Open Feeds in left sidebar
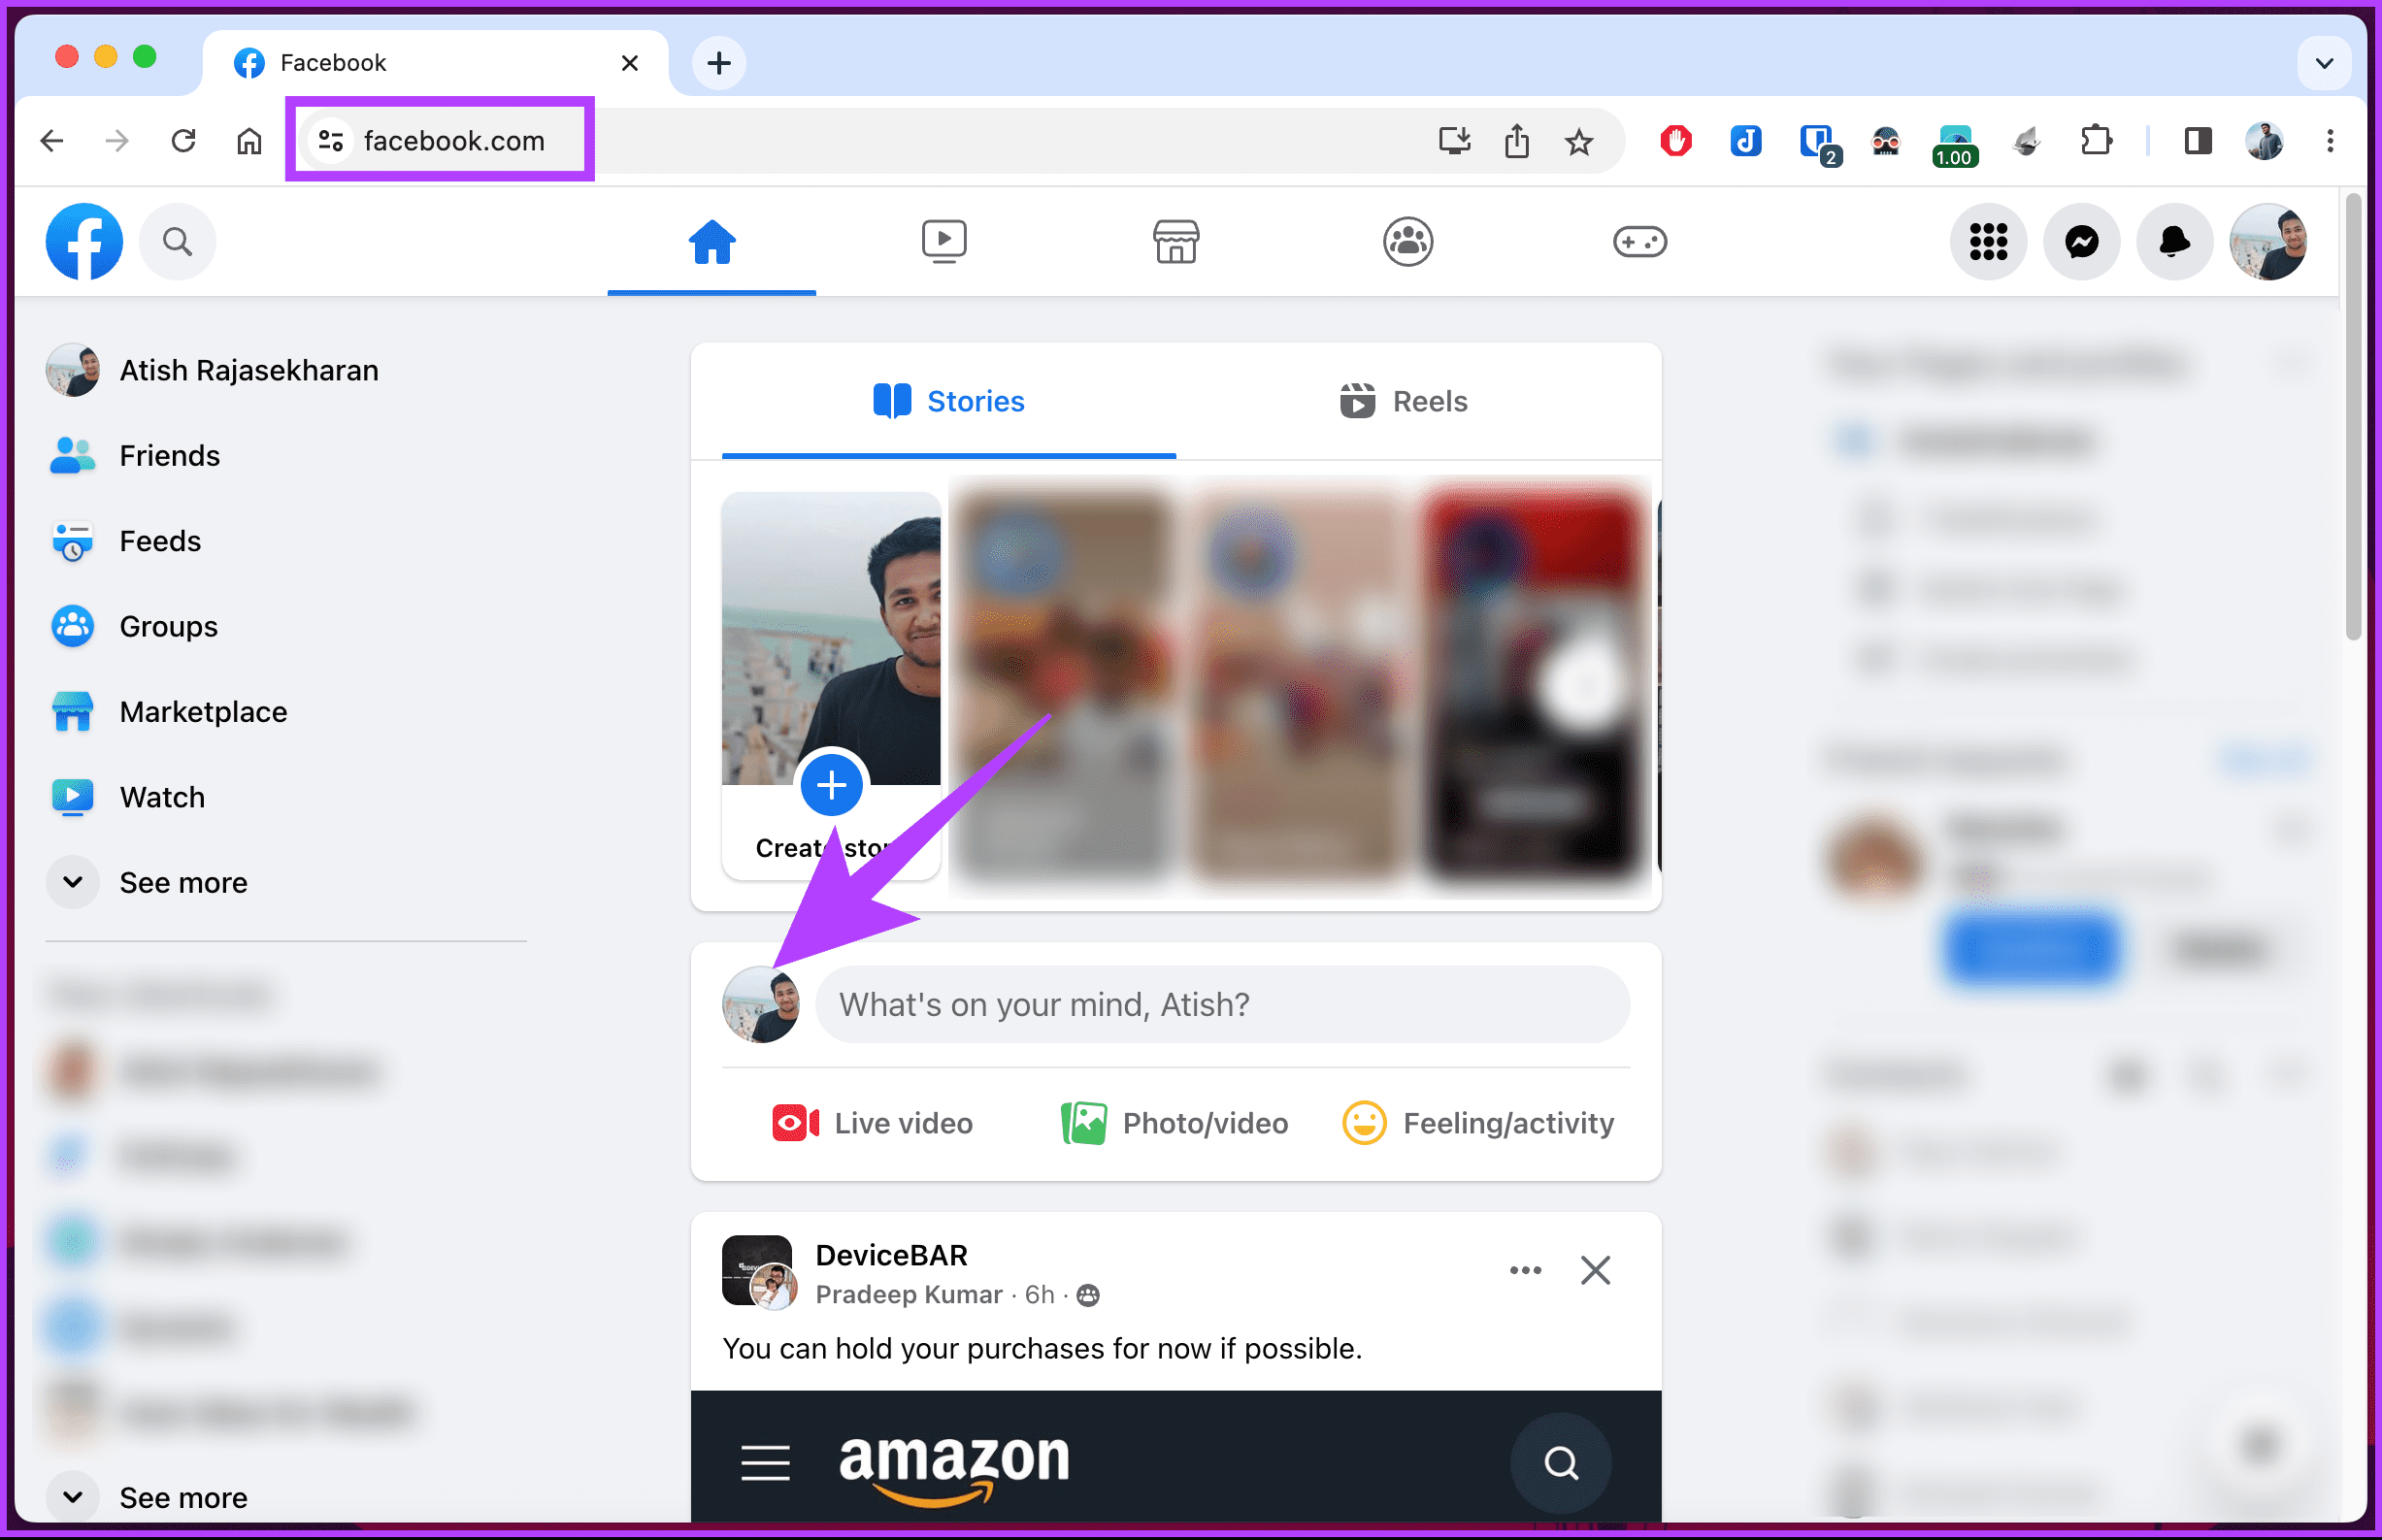The image size is (2382, 1540). click(x=285, y=541)
